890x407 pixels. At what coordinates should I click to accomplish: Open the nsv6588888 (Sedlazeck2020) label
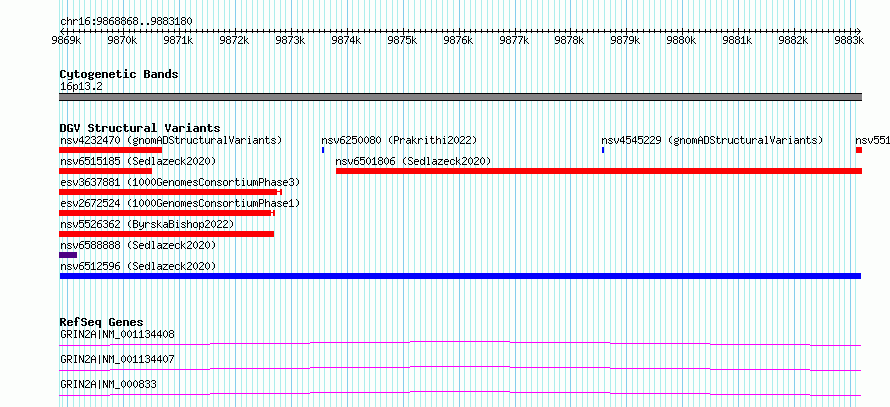138,245
